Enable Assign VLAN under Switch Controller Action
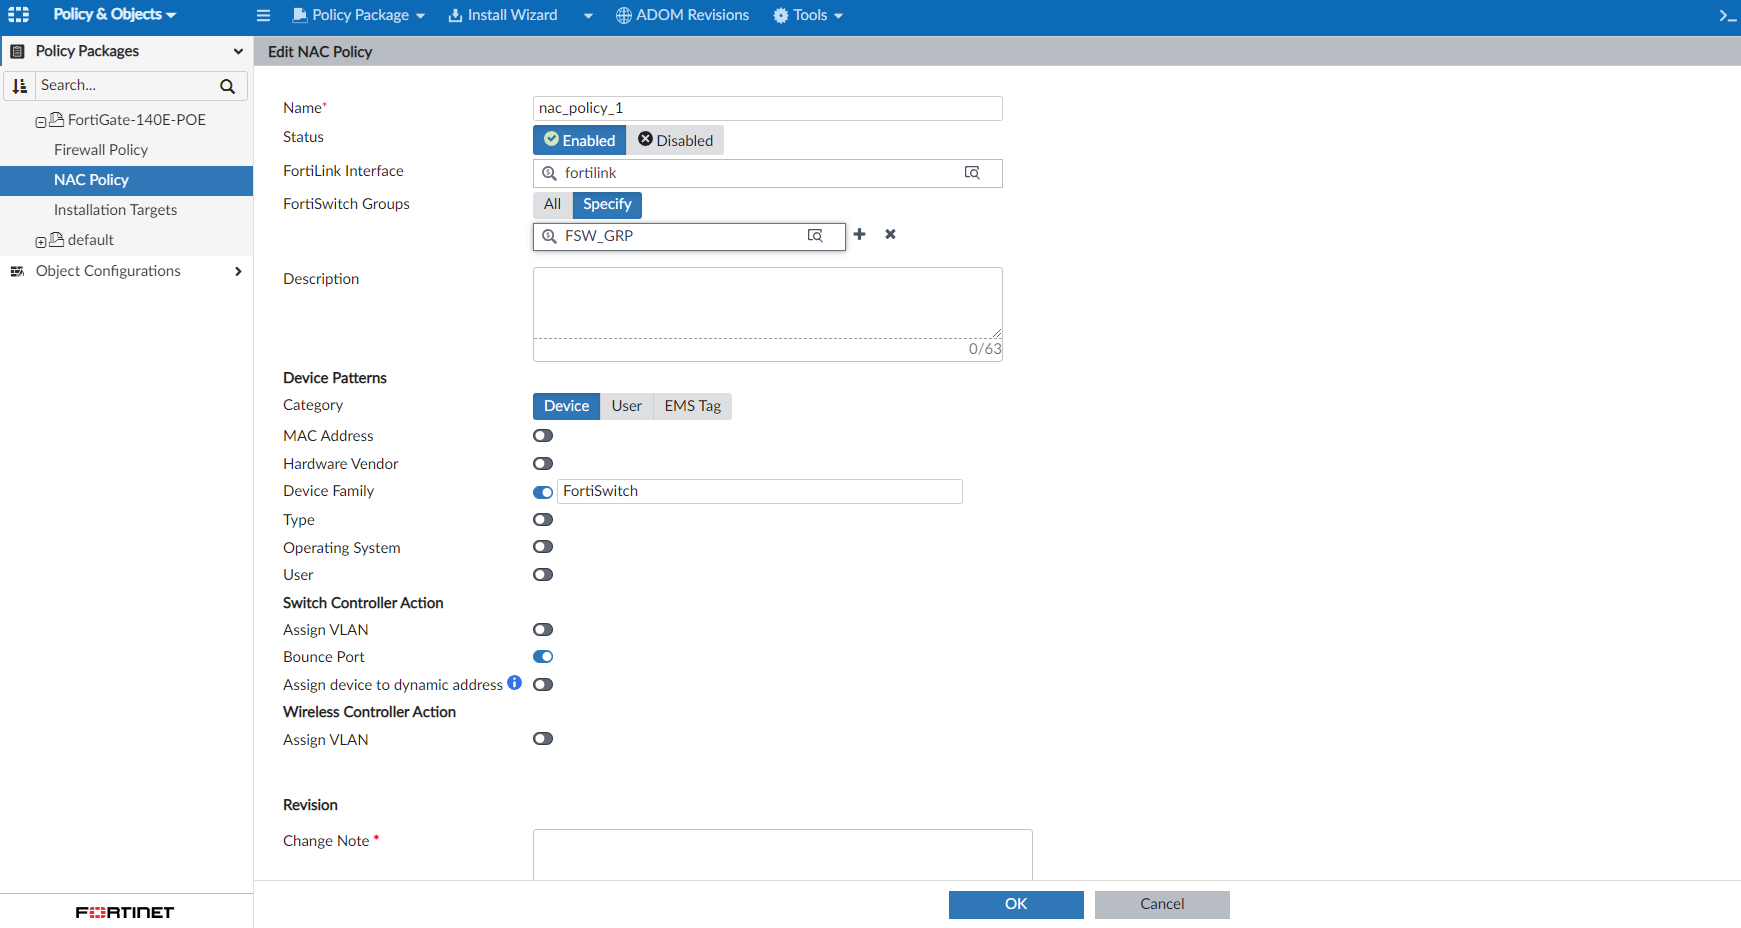The image size is (1741, 928). coord(543,630)
